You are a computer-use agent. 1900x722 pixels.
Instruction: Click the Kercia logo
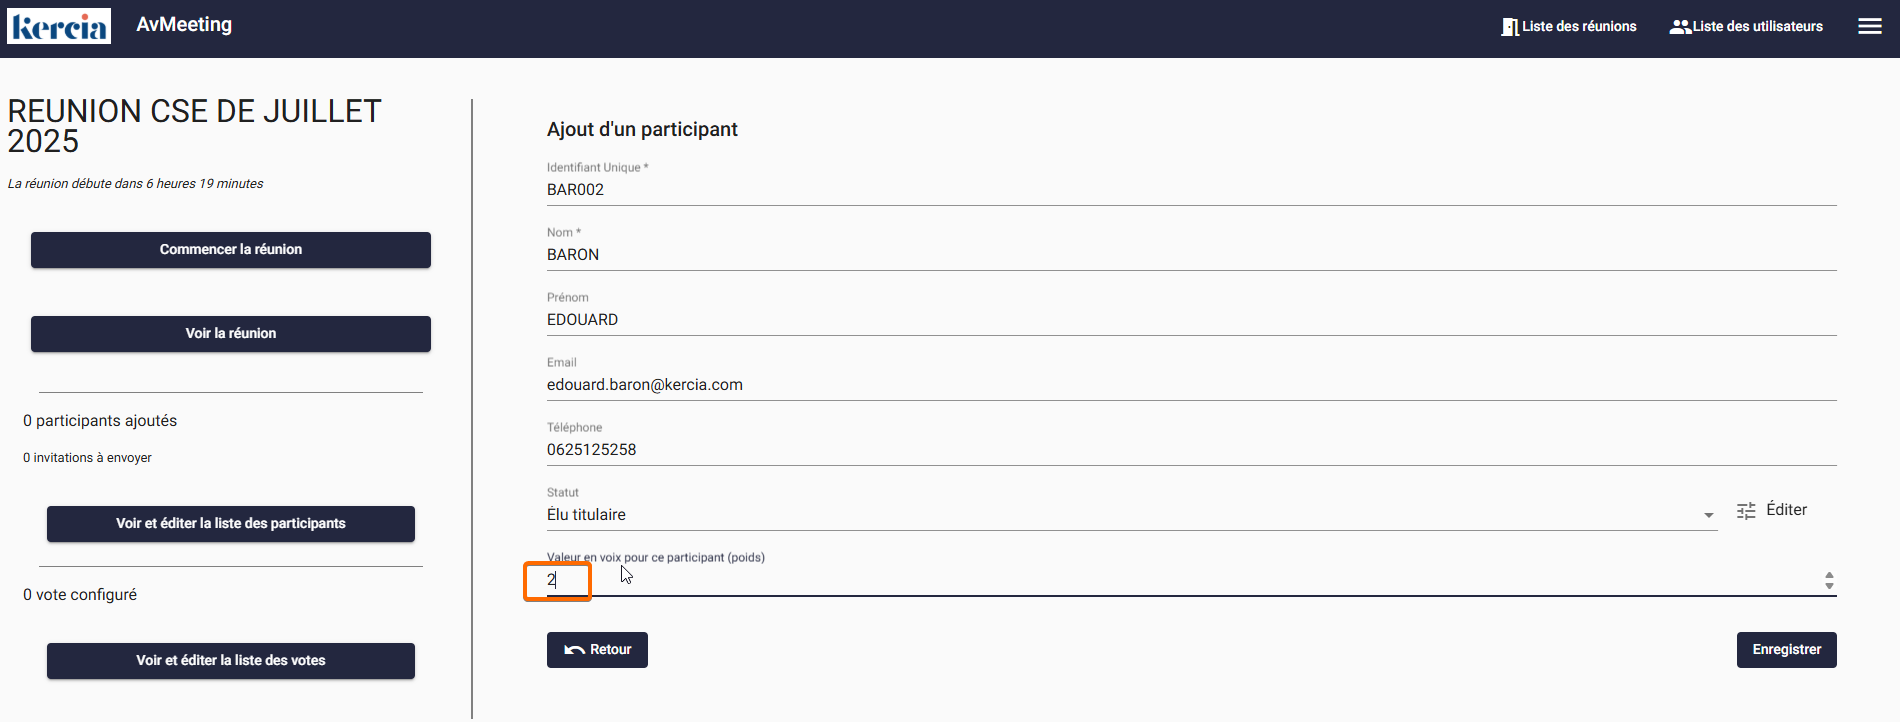[59, 26]
